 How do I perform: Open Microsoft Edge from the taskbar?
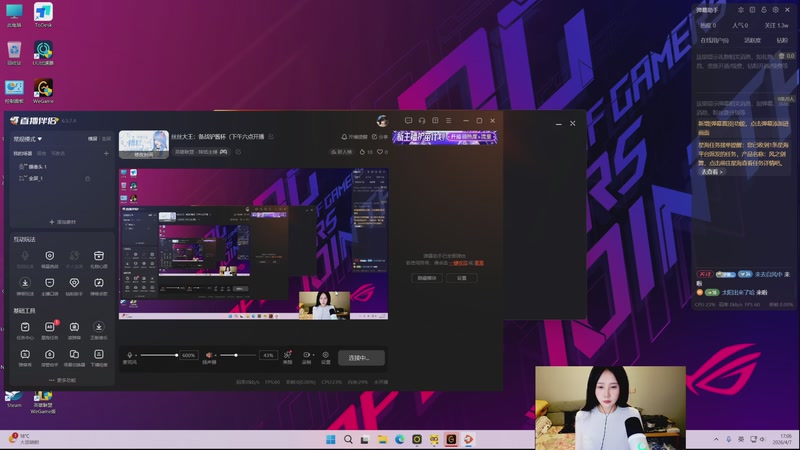399,439
